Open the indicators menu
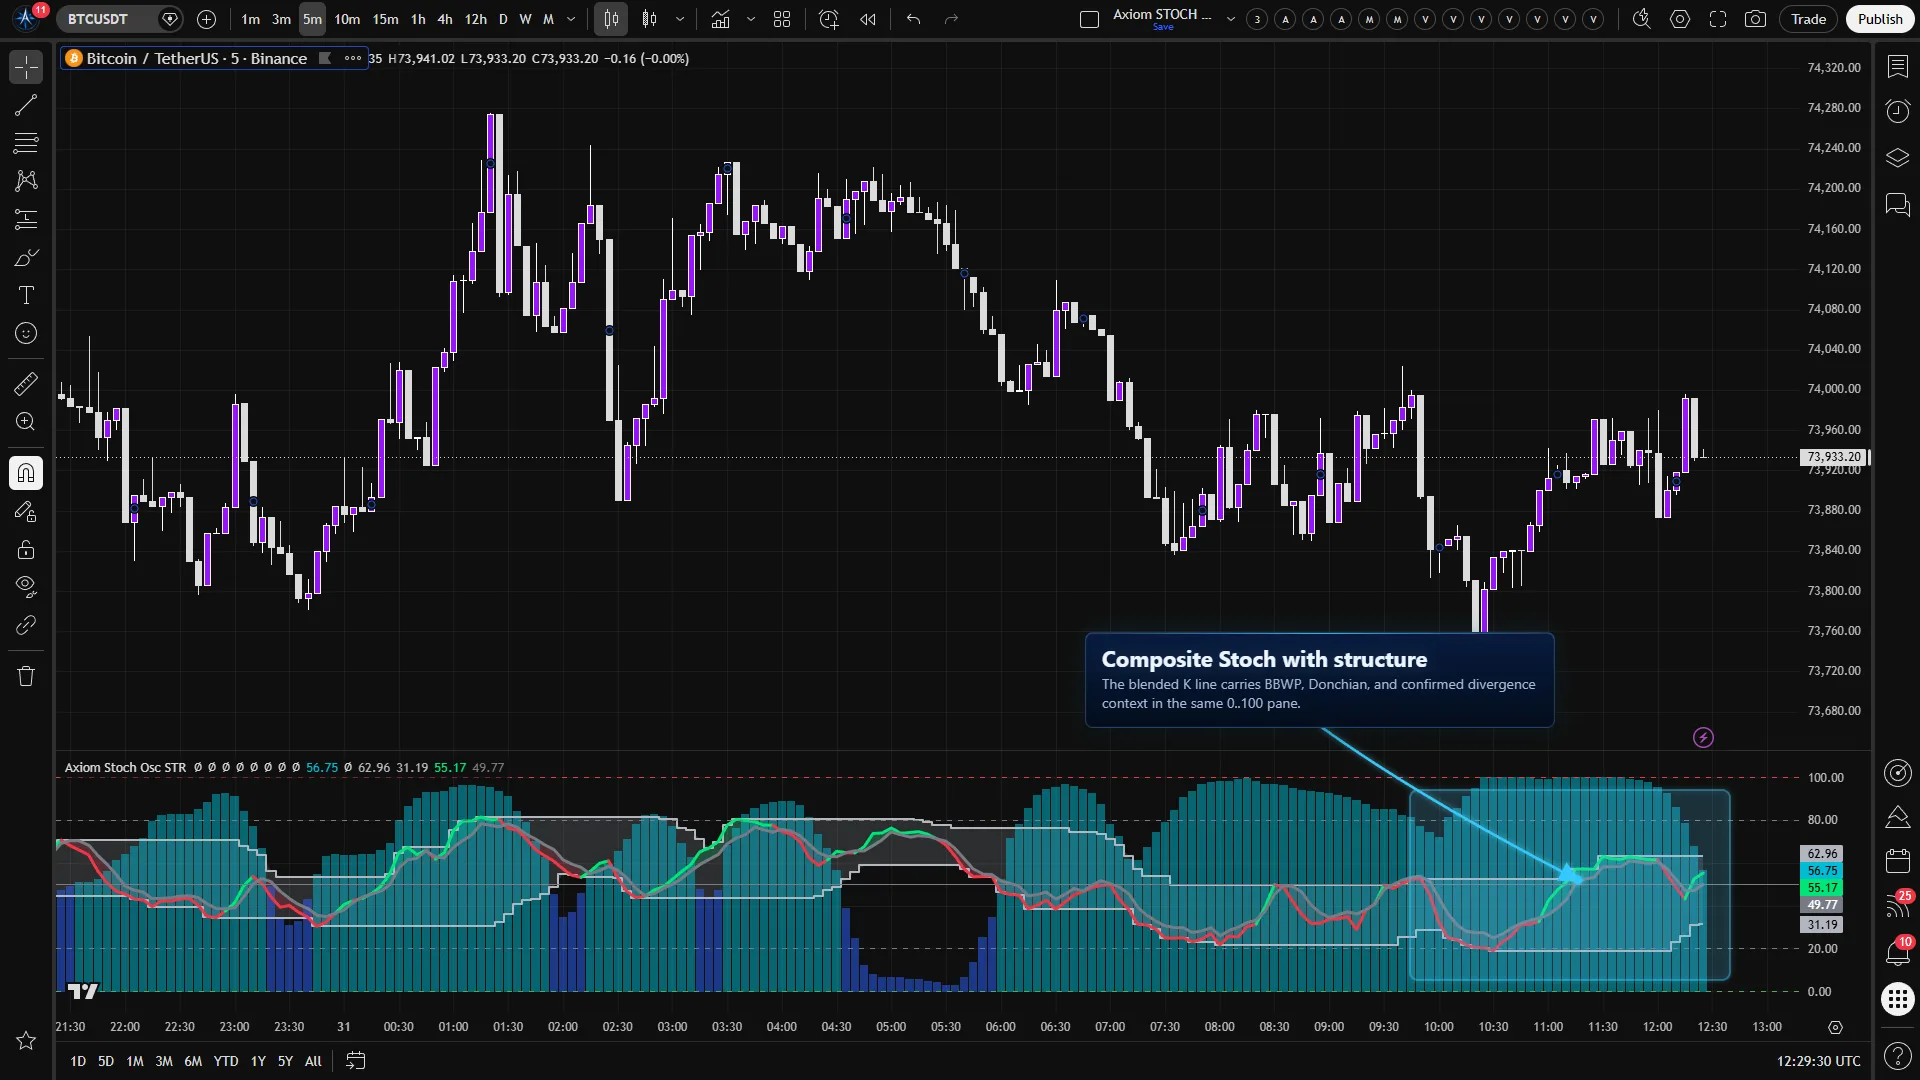Viewport: 1920px width, 1080px height. click(x=720, y=19)
